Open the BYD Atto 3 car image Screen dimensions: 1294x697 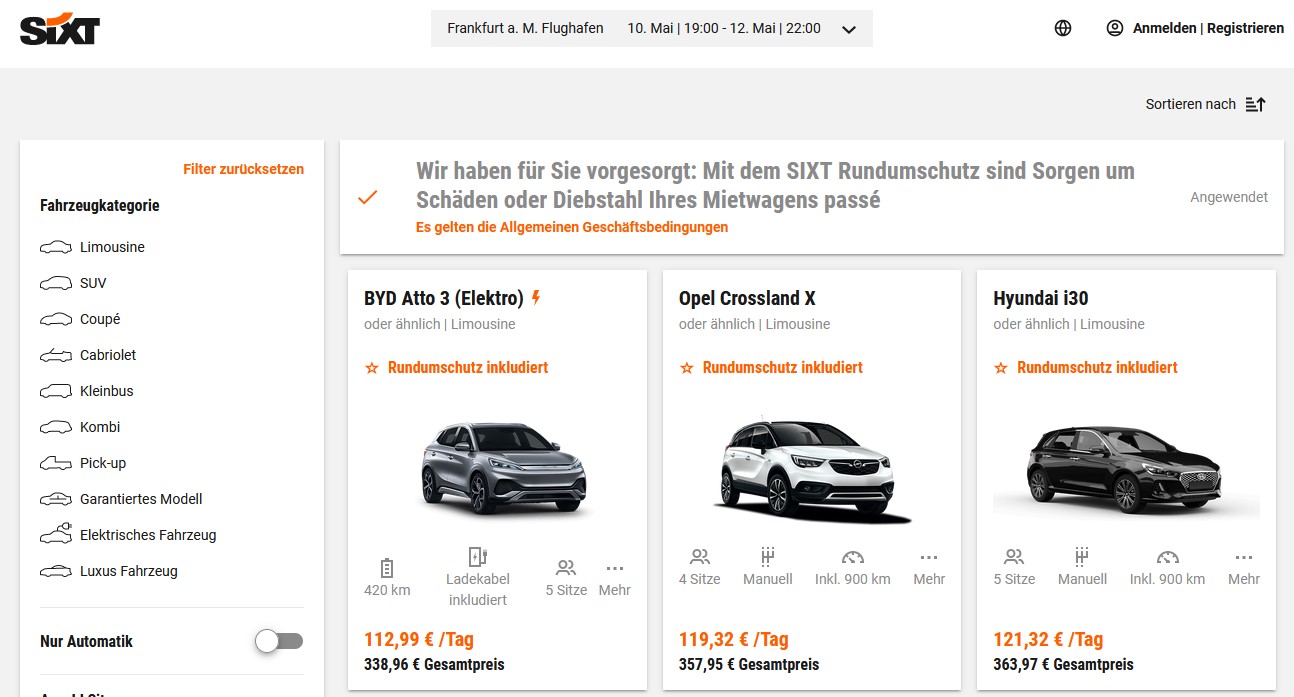click(x=503, y=468)
